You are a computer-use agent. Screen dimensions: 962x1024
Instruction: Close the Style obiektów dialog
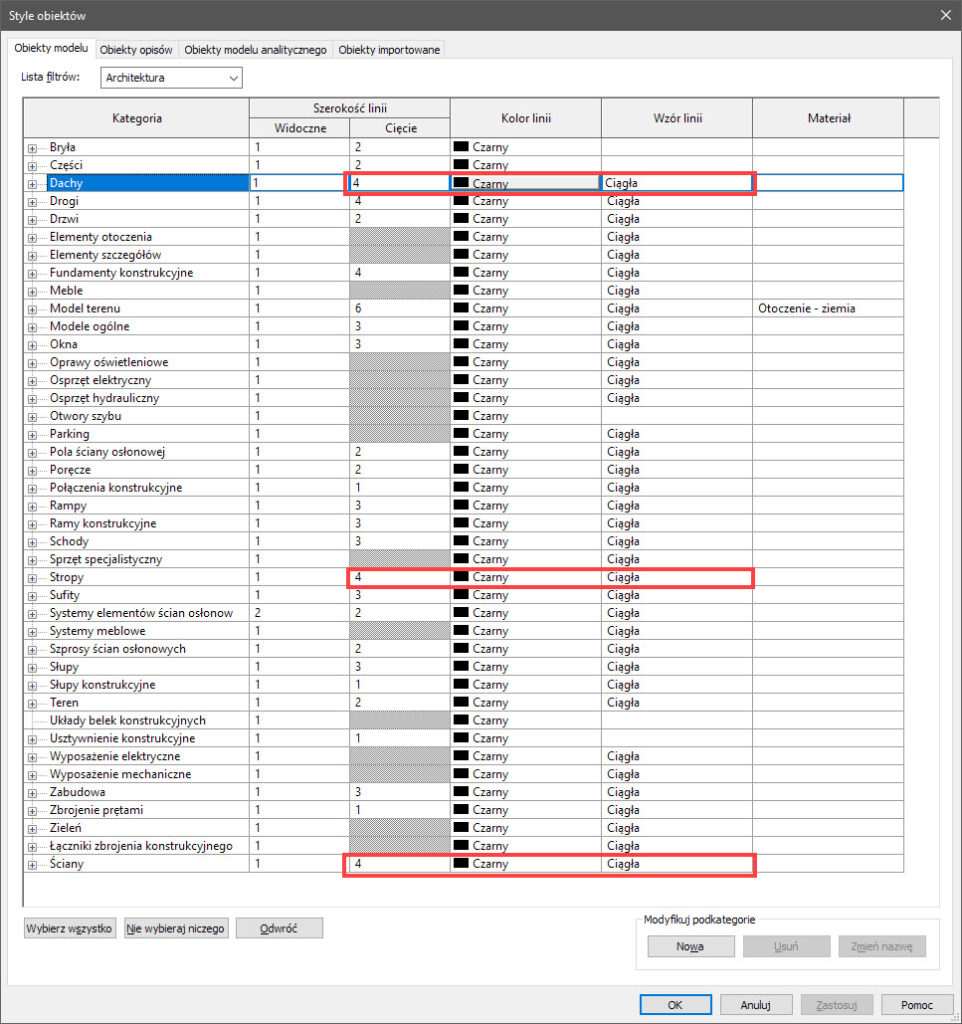pyautogui.click(x=945, y=14)
